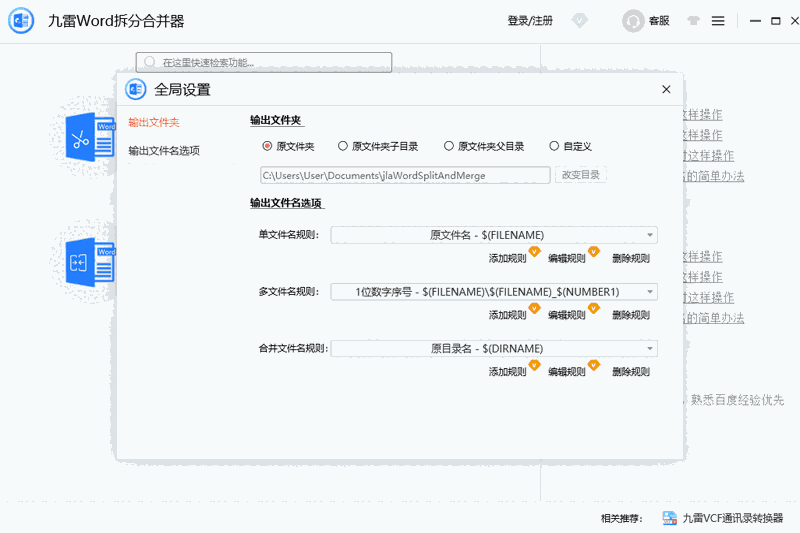The image size is (800, 533).
Task: Click the 九雷Word拆分合并器 app logo
Action: pos(21,21)
